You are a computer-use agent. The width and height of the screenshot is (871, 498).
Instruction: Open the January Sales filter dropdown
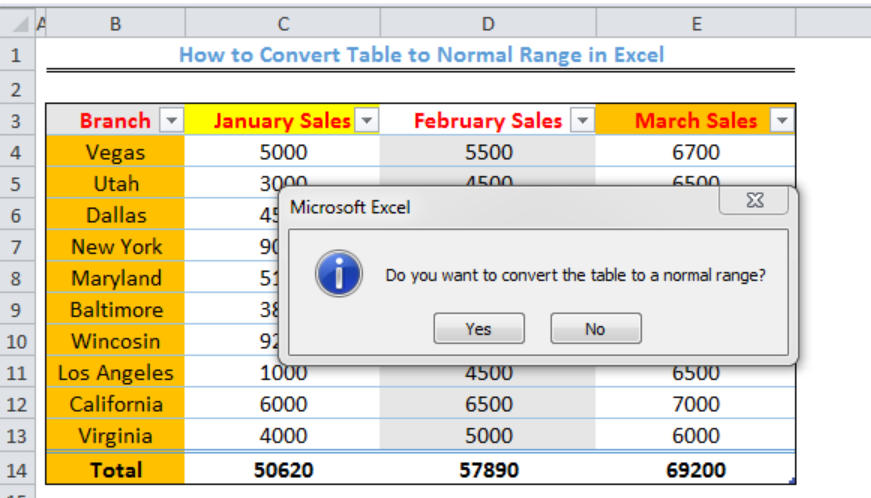pyautogui.click(x=367, y=120)
